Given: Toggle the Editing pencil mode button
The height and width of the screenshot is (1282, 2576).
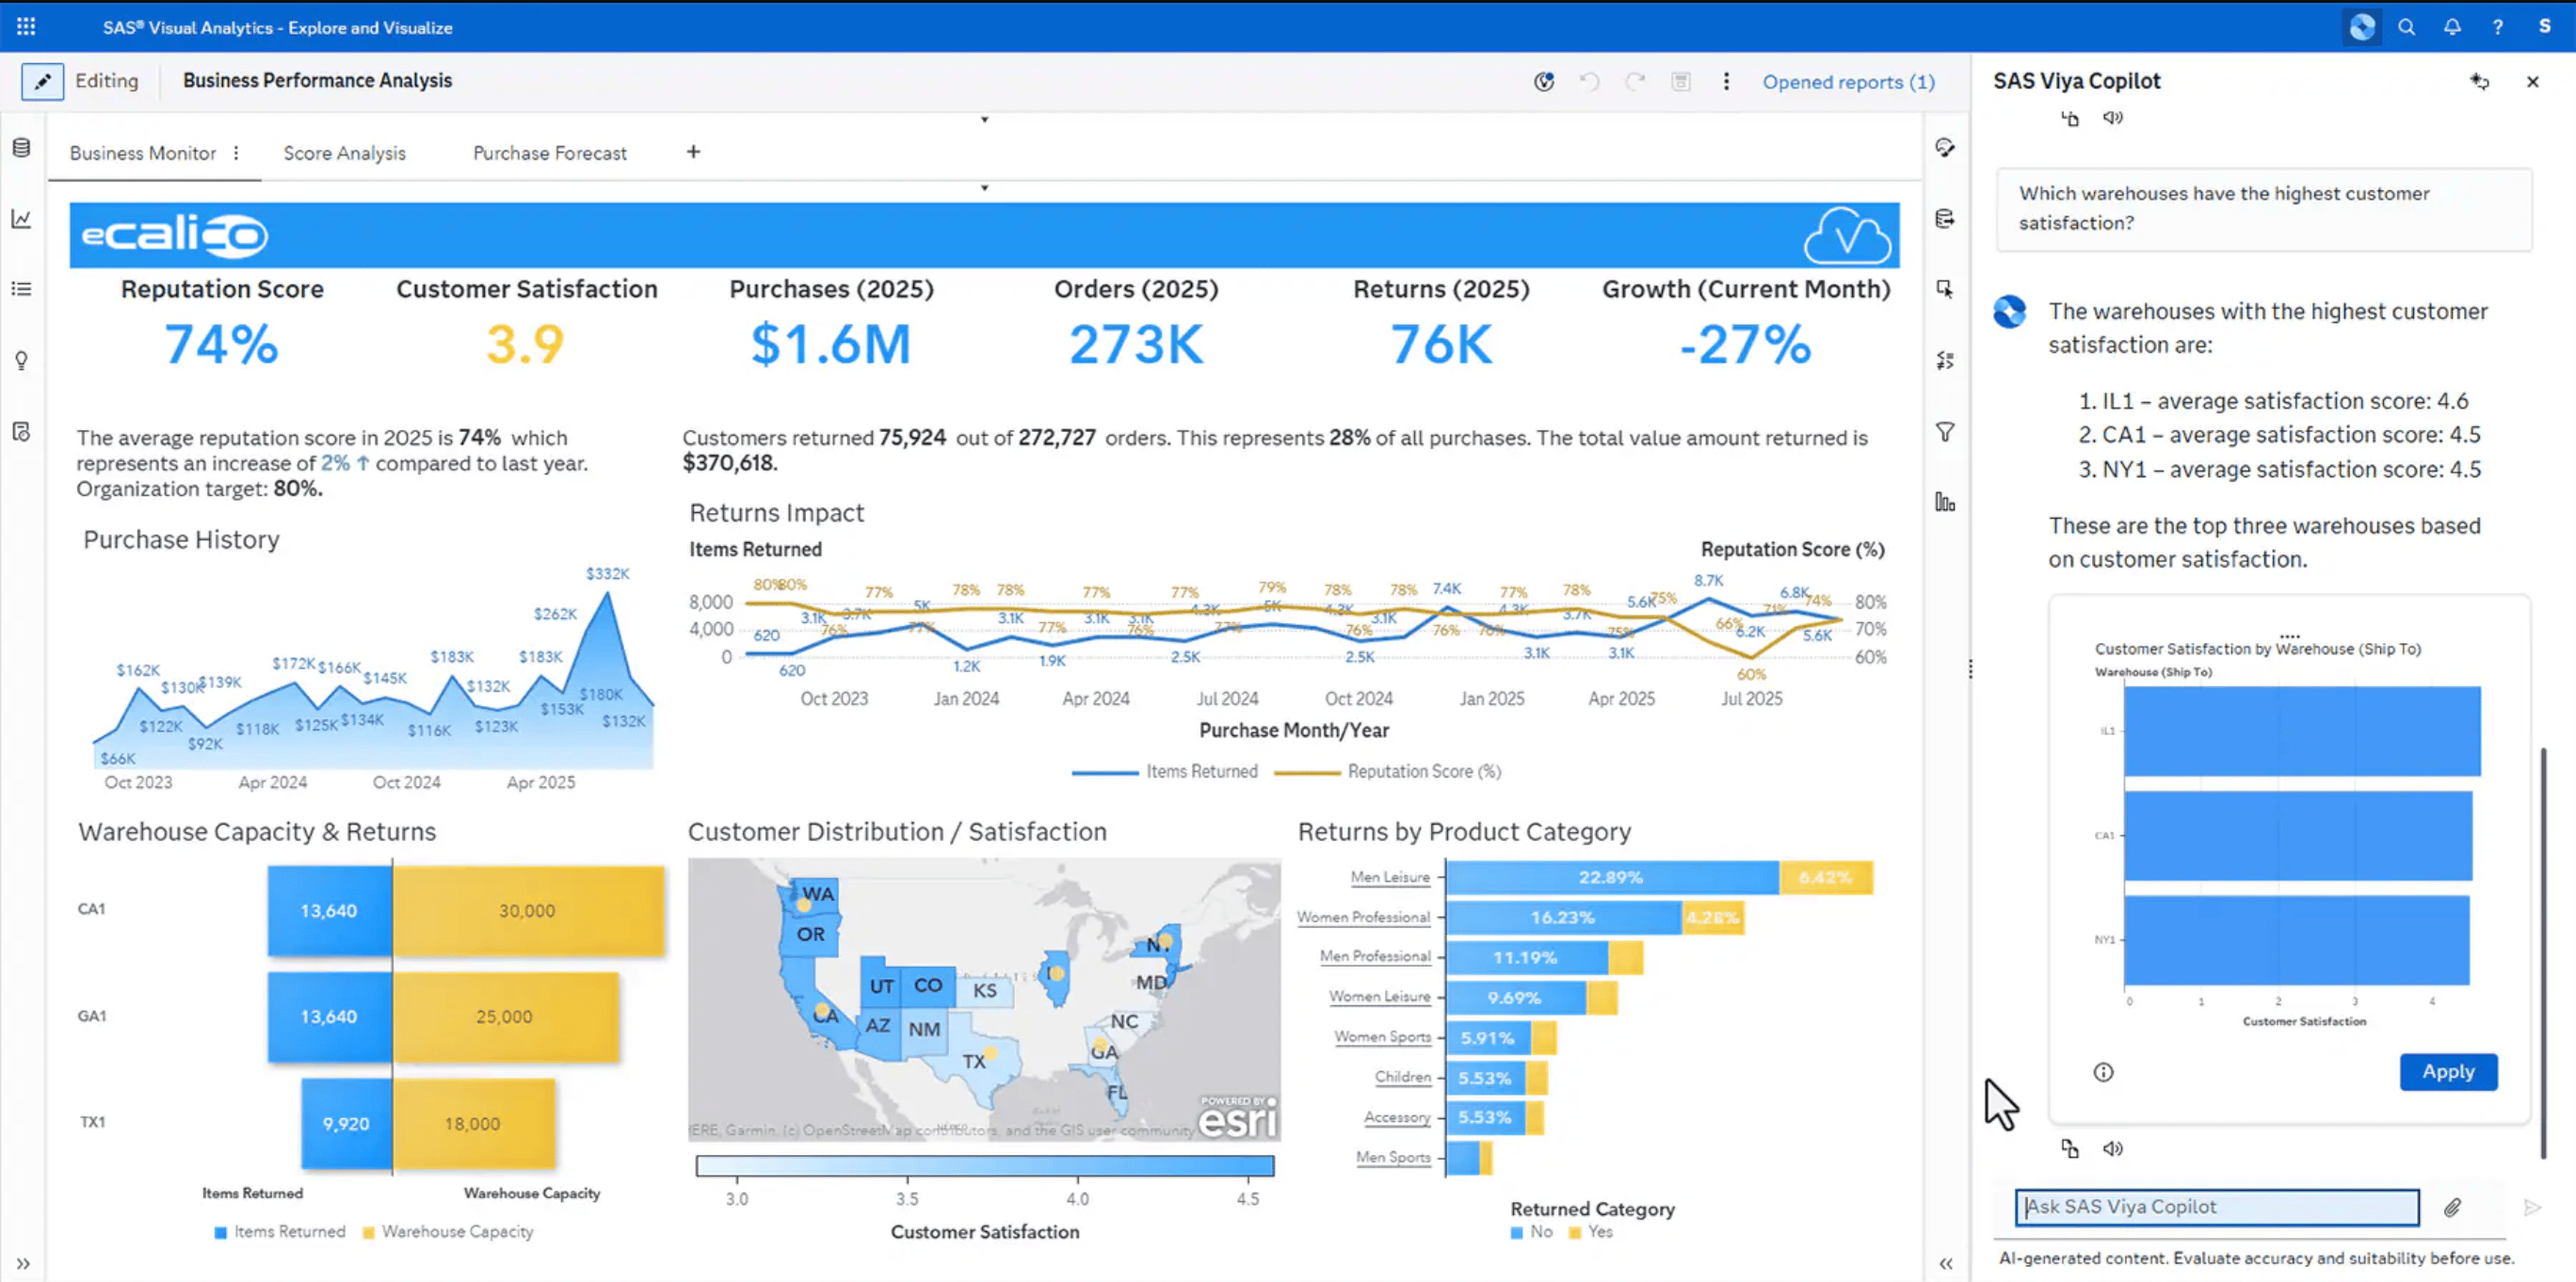Looking at the screenshot, I should click(x=42, y=81).
